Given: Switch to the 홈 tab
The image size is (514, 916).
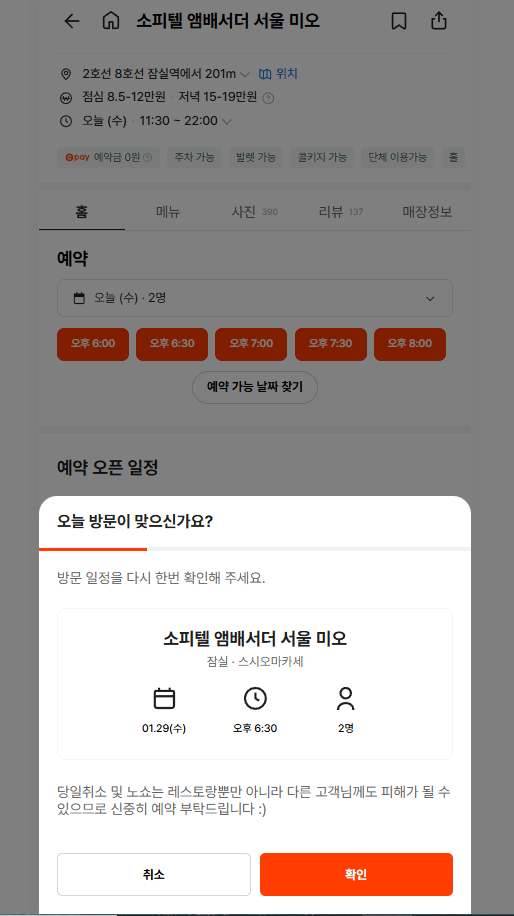Looking at the screenshot, I should (x=82, y=211).
